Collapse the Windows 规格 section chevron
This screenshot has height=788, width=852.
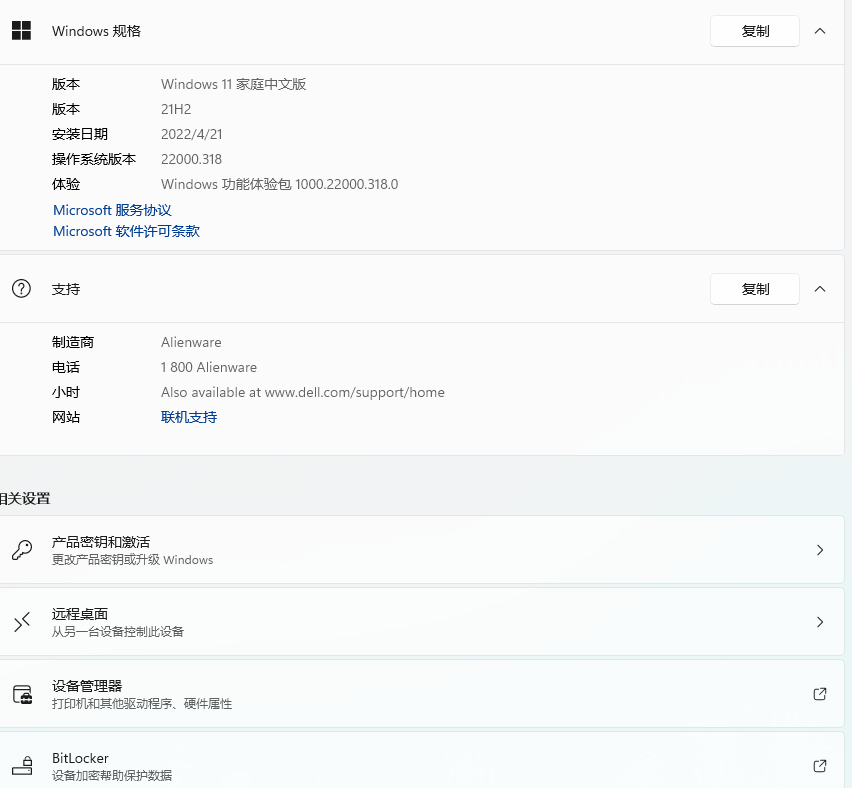click(820, 31)
